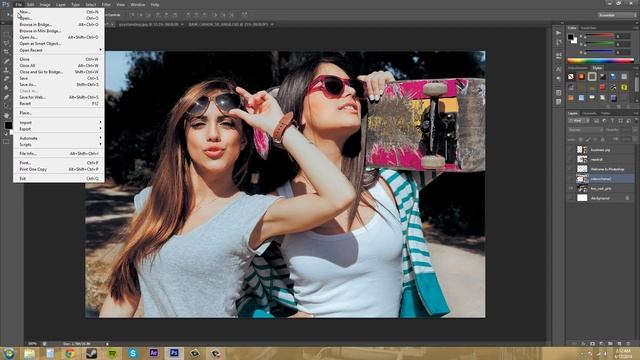Delete layer using the trash icon
Screen dimensions: 640x360
[x=628, y=344]
